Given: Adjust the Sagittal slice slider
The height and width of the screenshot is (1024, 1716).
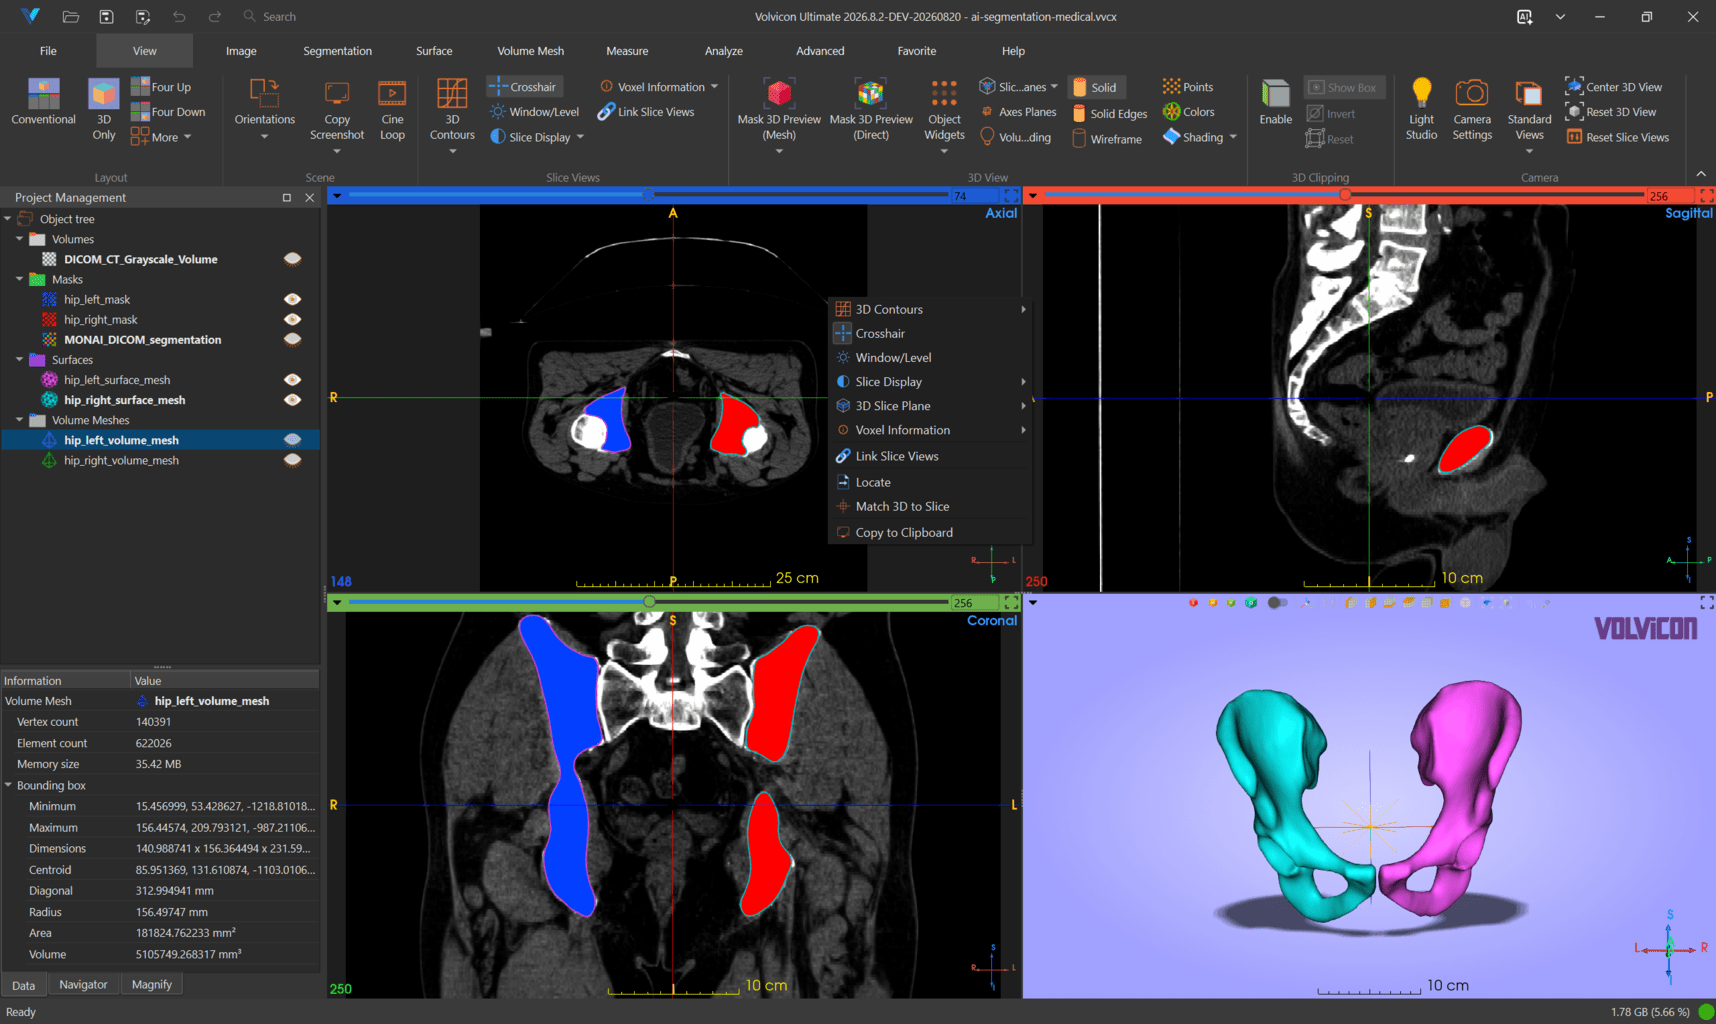Looking at the screenshot, I should tap(1345, 195).
